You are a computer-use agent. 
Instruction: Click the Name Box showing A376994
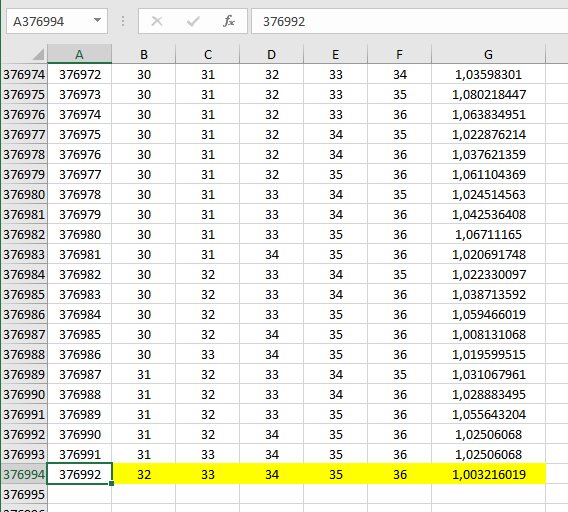tap(57, 21)
